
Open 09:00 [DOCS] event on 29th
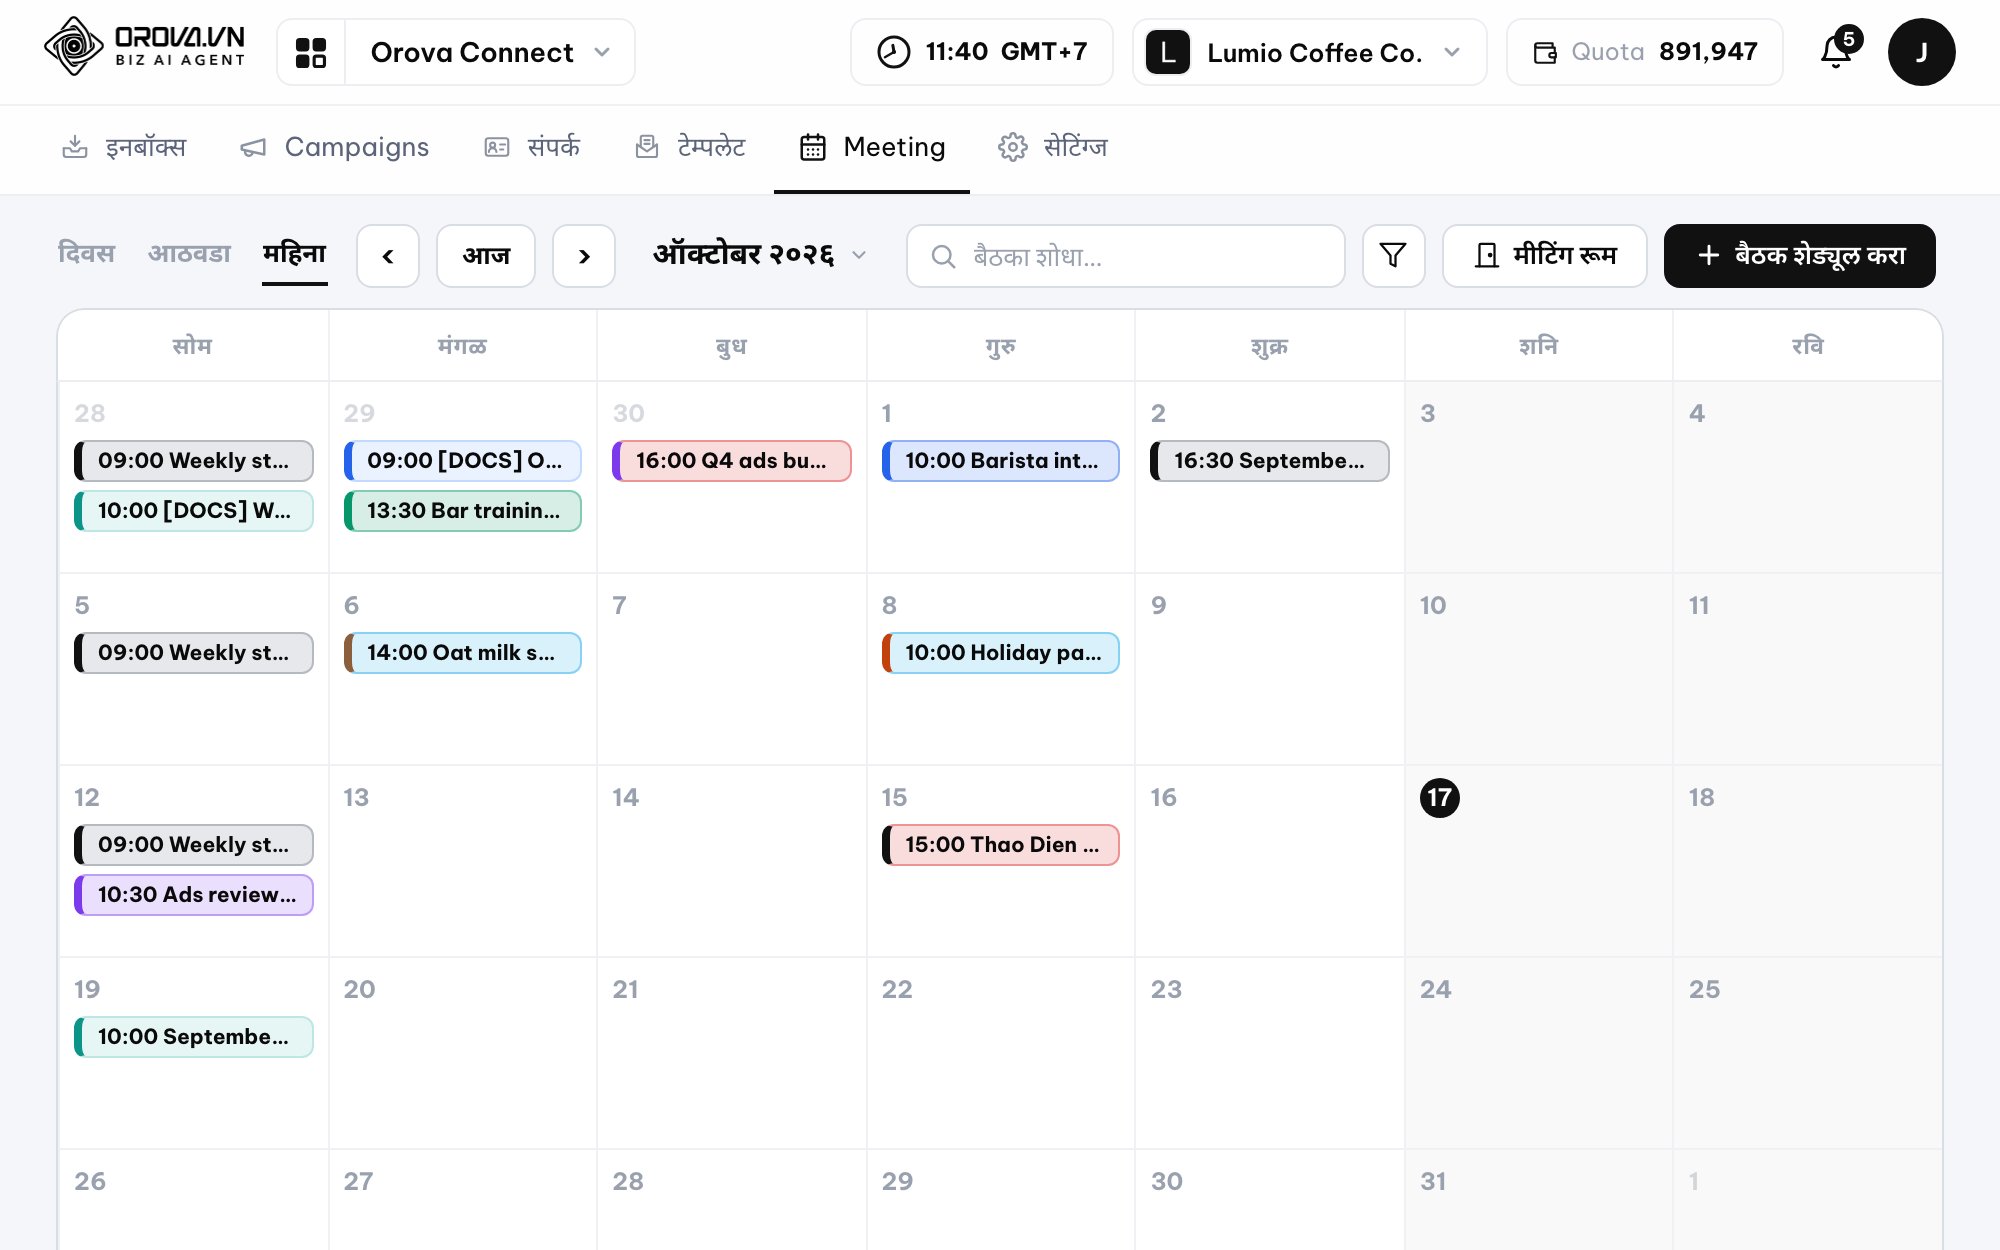[463, 461]
